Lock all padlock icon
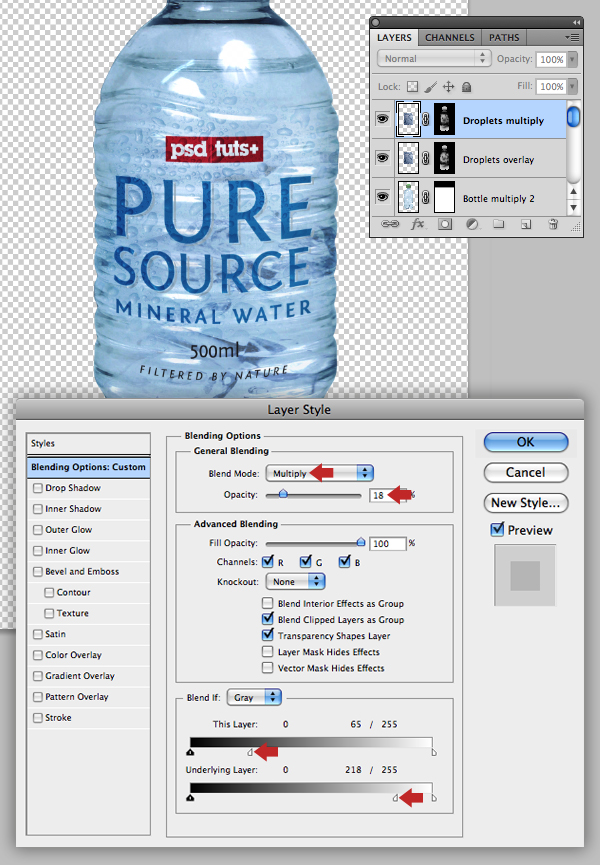Image resolution: width=600 pixels, height=865 pixels. [x=466, y=87]
